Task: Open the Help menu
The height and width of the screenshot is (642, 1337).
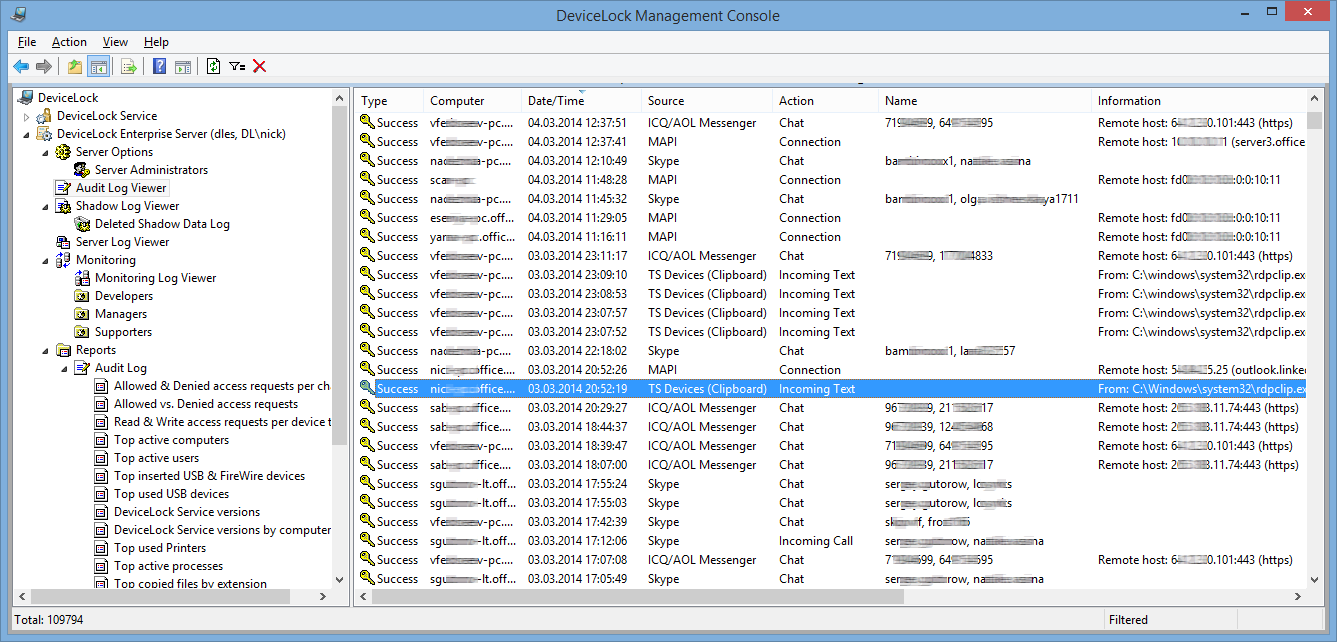Action: tap(156, 42)
